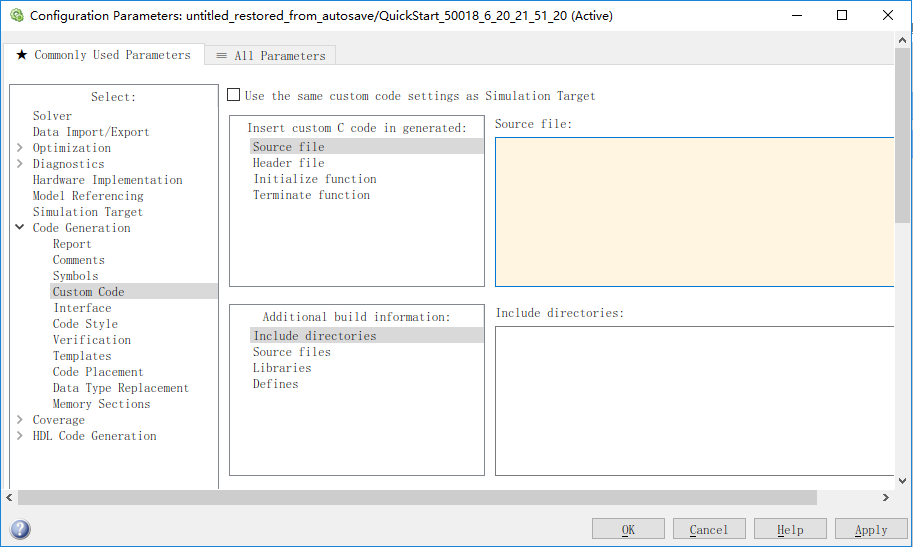Image resolution: width=913 pixels, height=547 pixels.
Task: Open the Verification subpane
Action: point(92,340)
